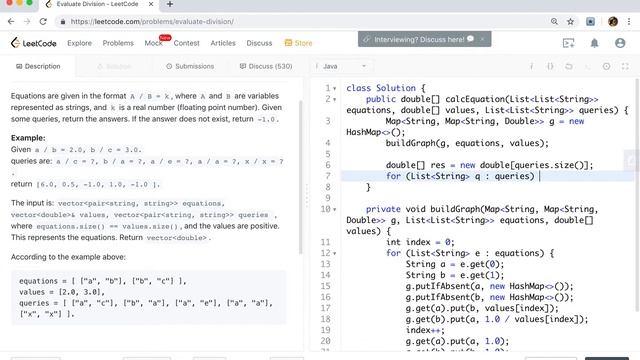Go to Contest page

pos(187,43)
